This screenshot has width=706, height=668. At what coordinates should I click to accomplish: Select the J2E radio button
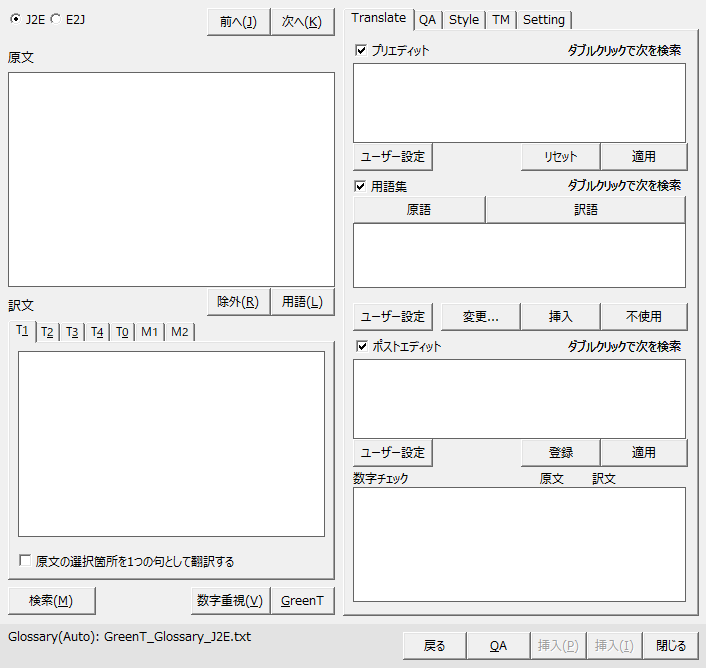click(15, 19)
